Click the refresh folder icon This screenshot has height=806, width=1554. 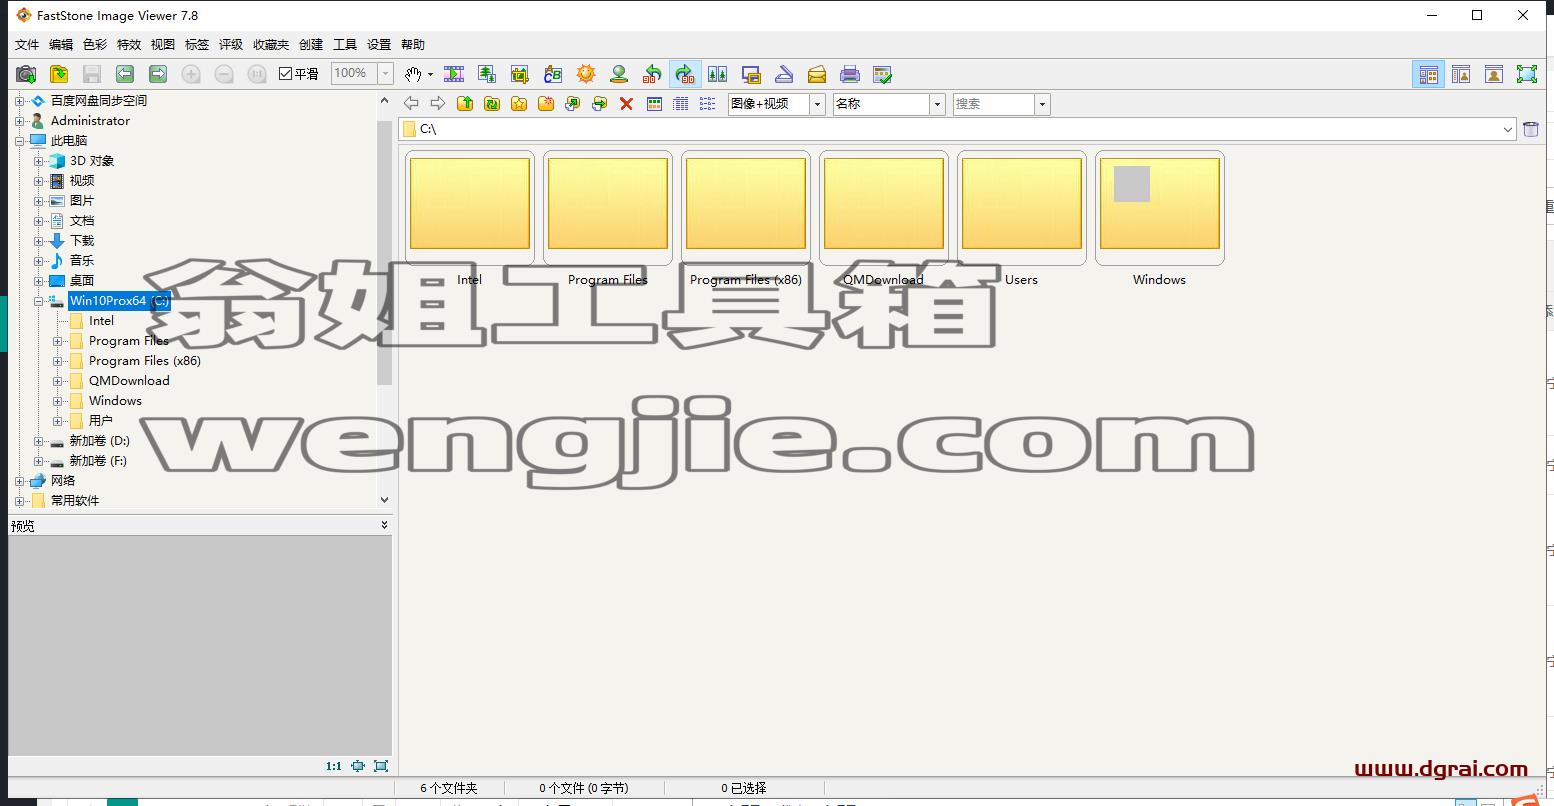pos(492,103)
